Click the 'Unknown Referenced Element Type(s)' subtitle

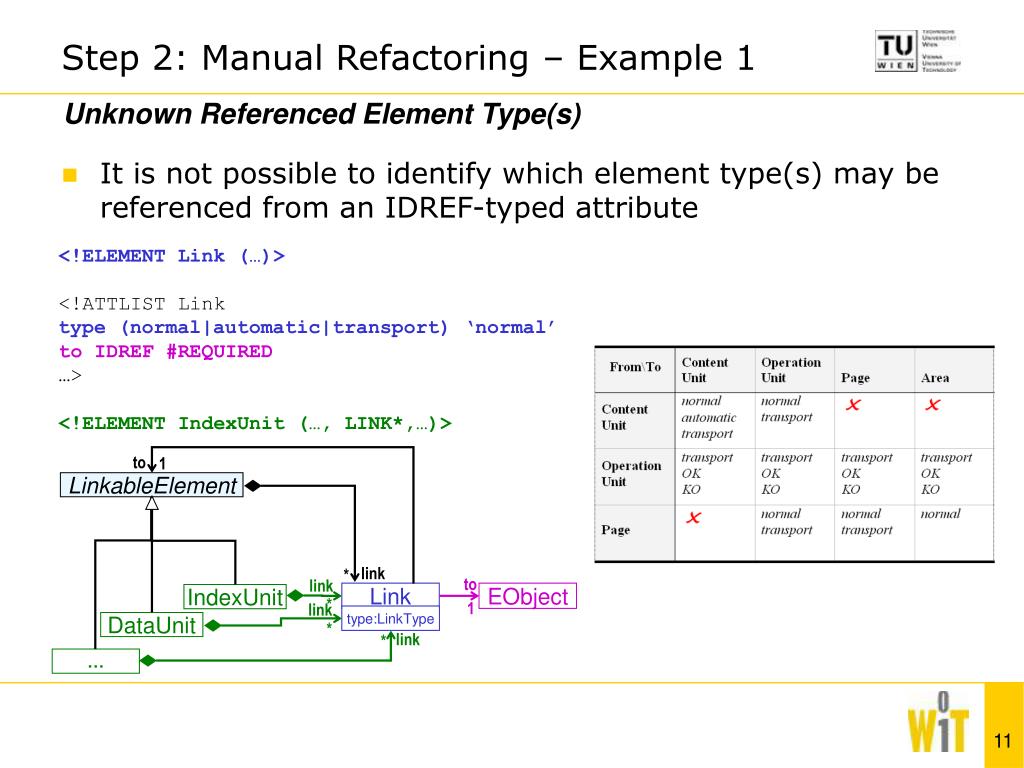click(323, 116)
